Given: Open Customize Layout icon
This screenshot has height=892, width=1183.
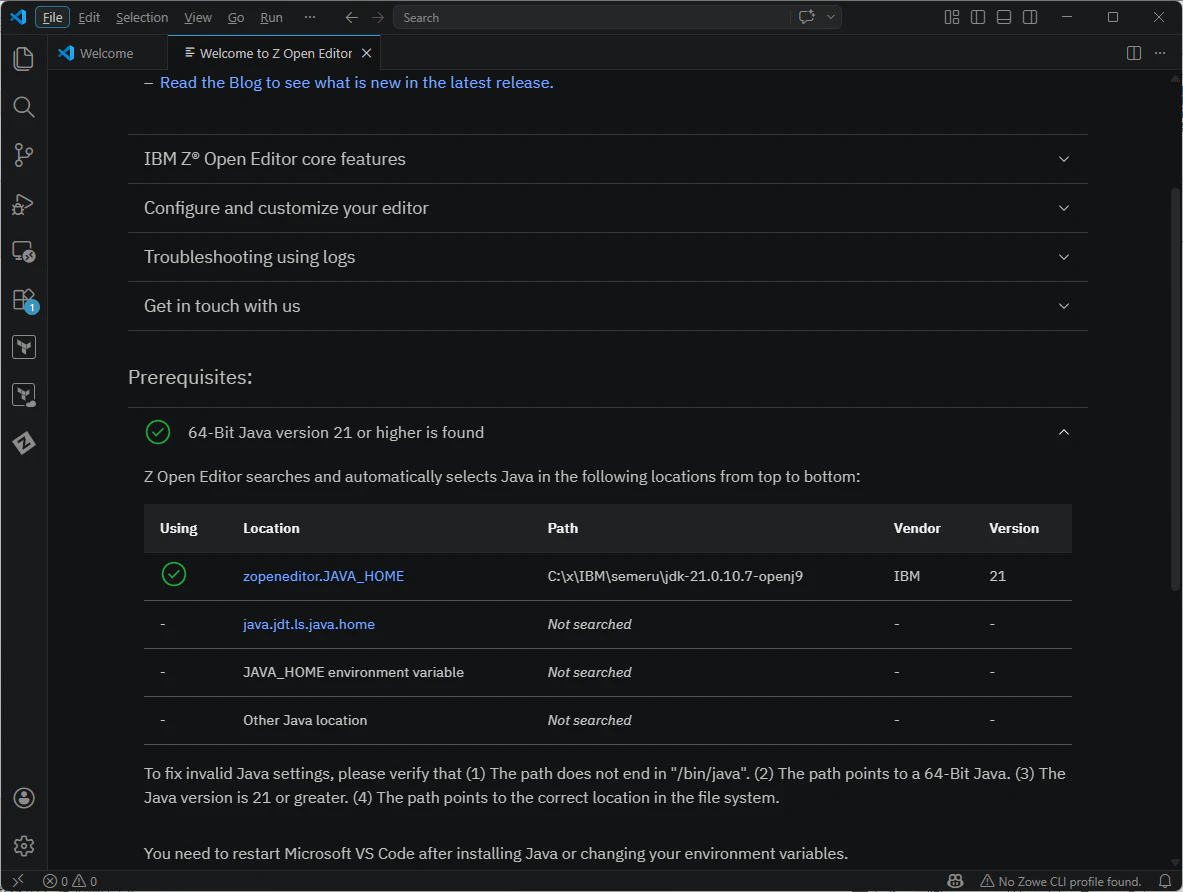Looking at the screenshot, I should click(952, 17).
